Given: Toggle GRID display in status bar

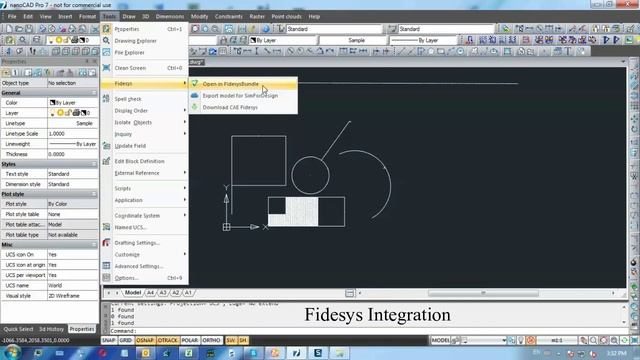Looking at the screenshot, I should (x=126, y=340).
